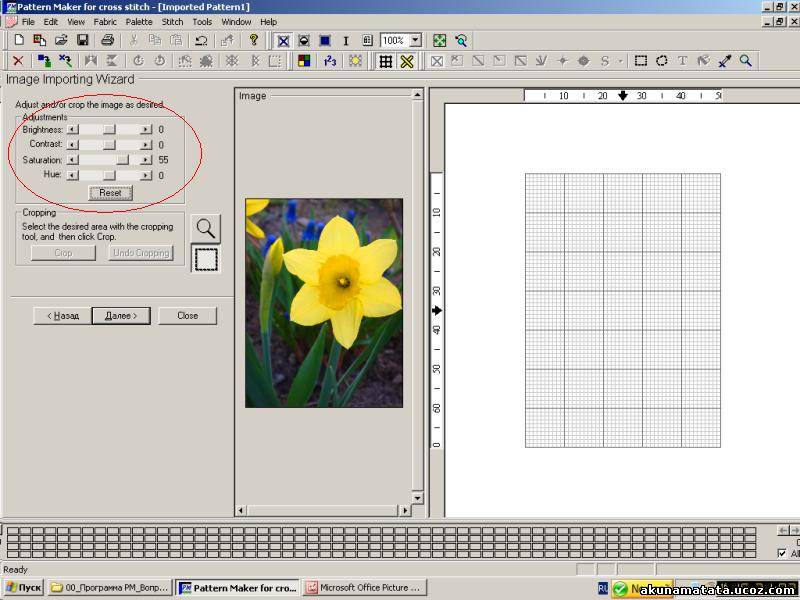Select the yellow full cross stitch icon
This screenshot has height=600, width=800.
[x=407, y=62]
